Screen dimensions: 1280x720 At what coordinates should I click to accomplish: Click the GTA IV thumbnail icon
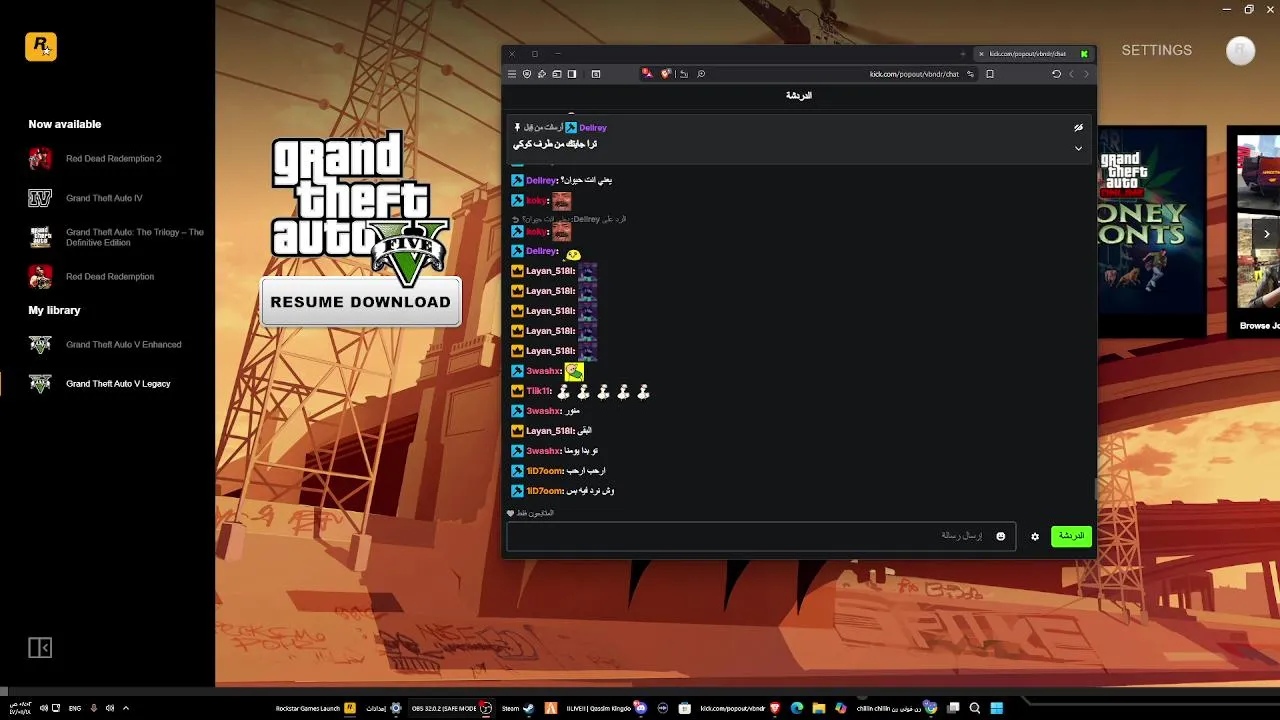click(40, 198)
